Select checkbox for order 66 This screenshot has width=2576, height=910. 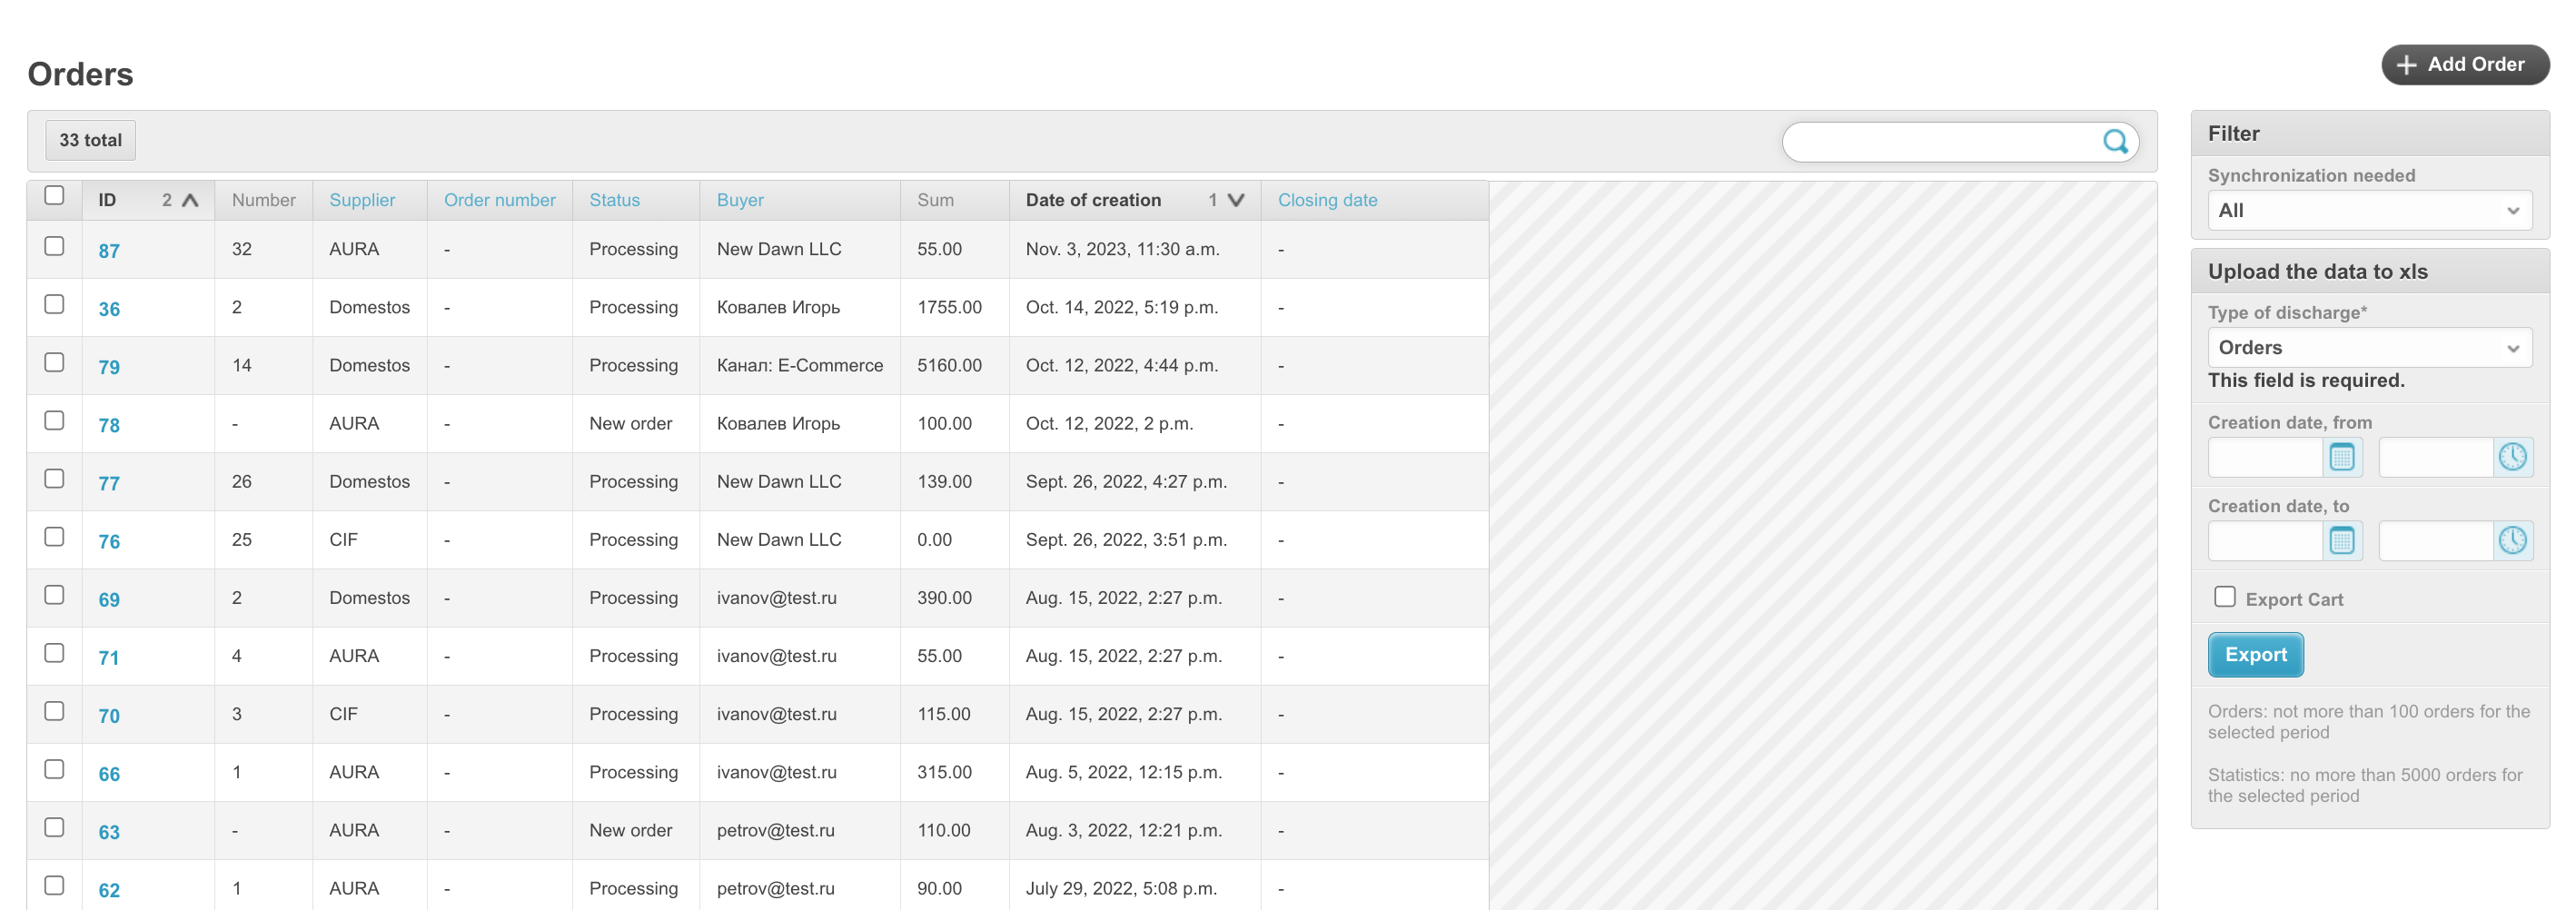pyautogui.click(x=55, y=769)
